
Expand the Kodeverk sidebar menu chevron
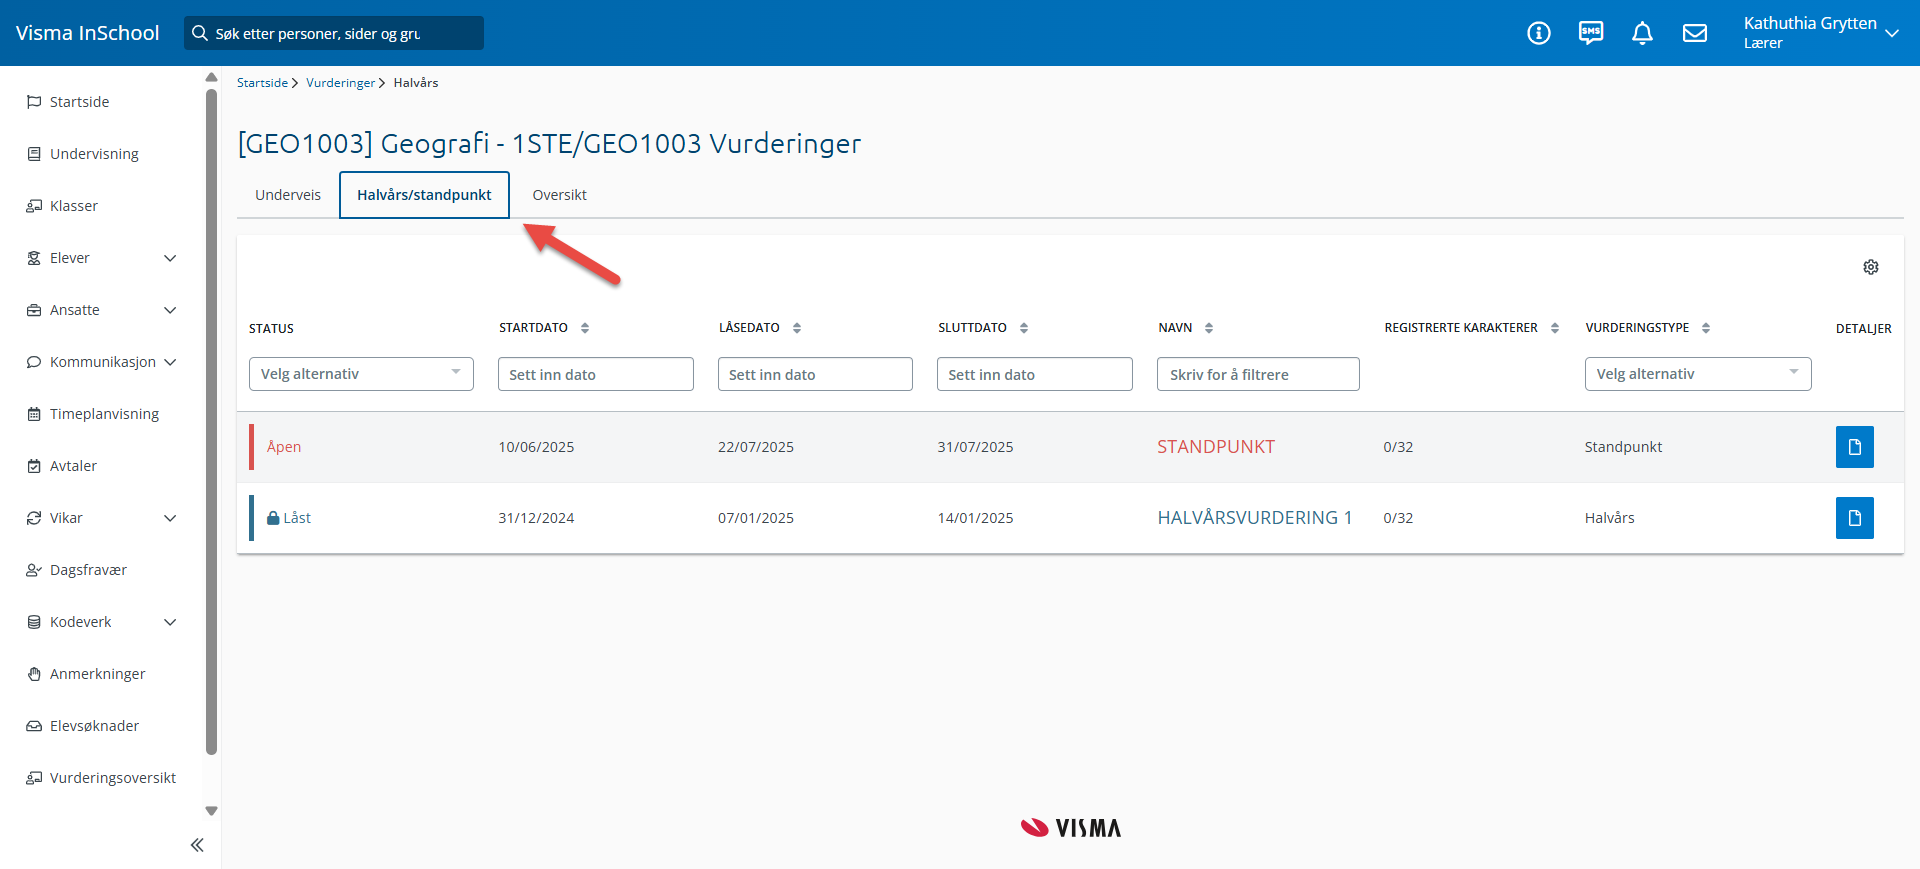tap(170, 622)
